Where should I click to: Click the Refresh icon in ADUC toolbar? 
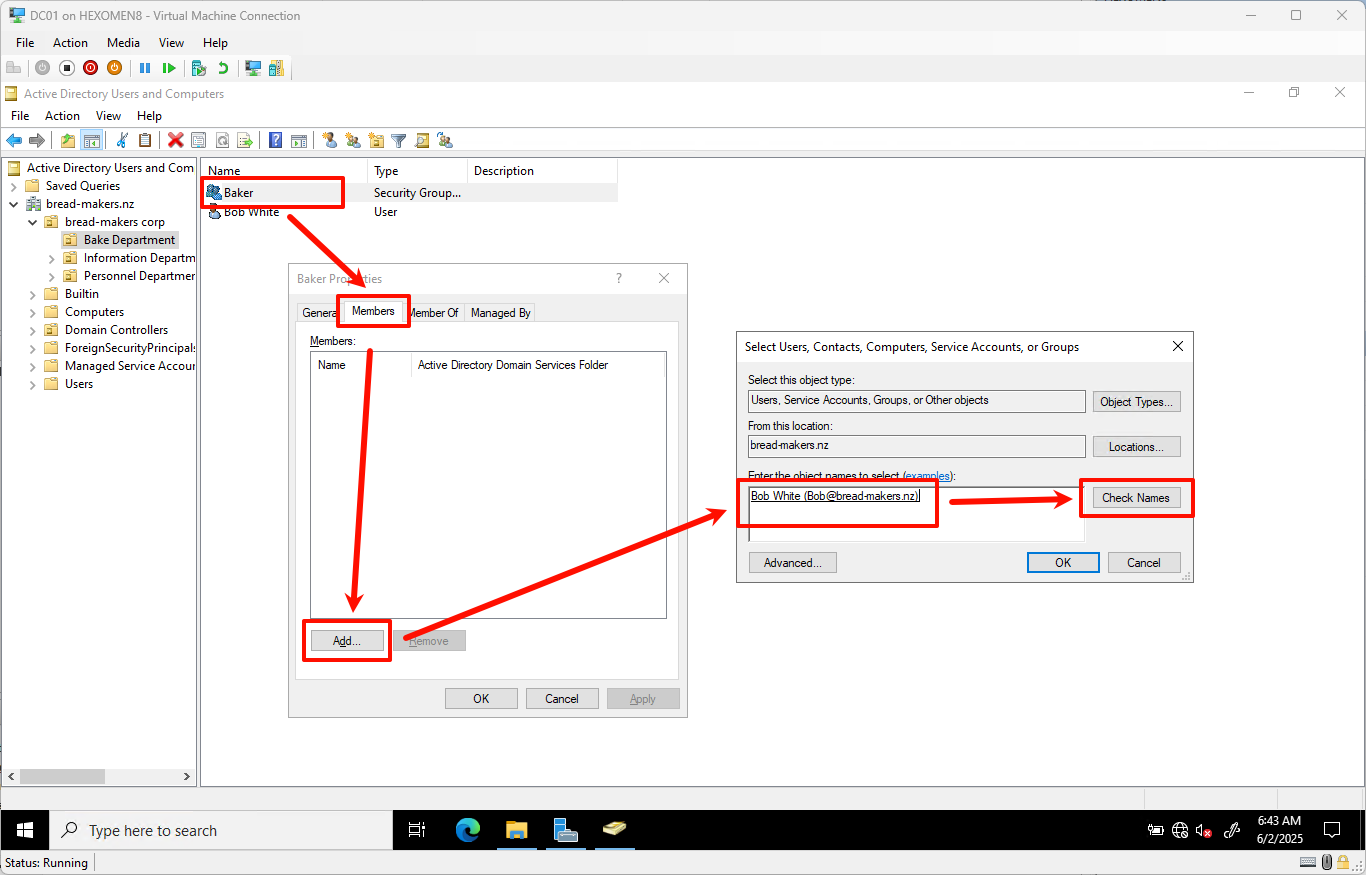click(222, 140)
